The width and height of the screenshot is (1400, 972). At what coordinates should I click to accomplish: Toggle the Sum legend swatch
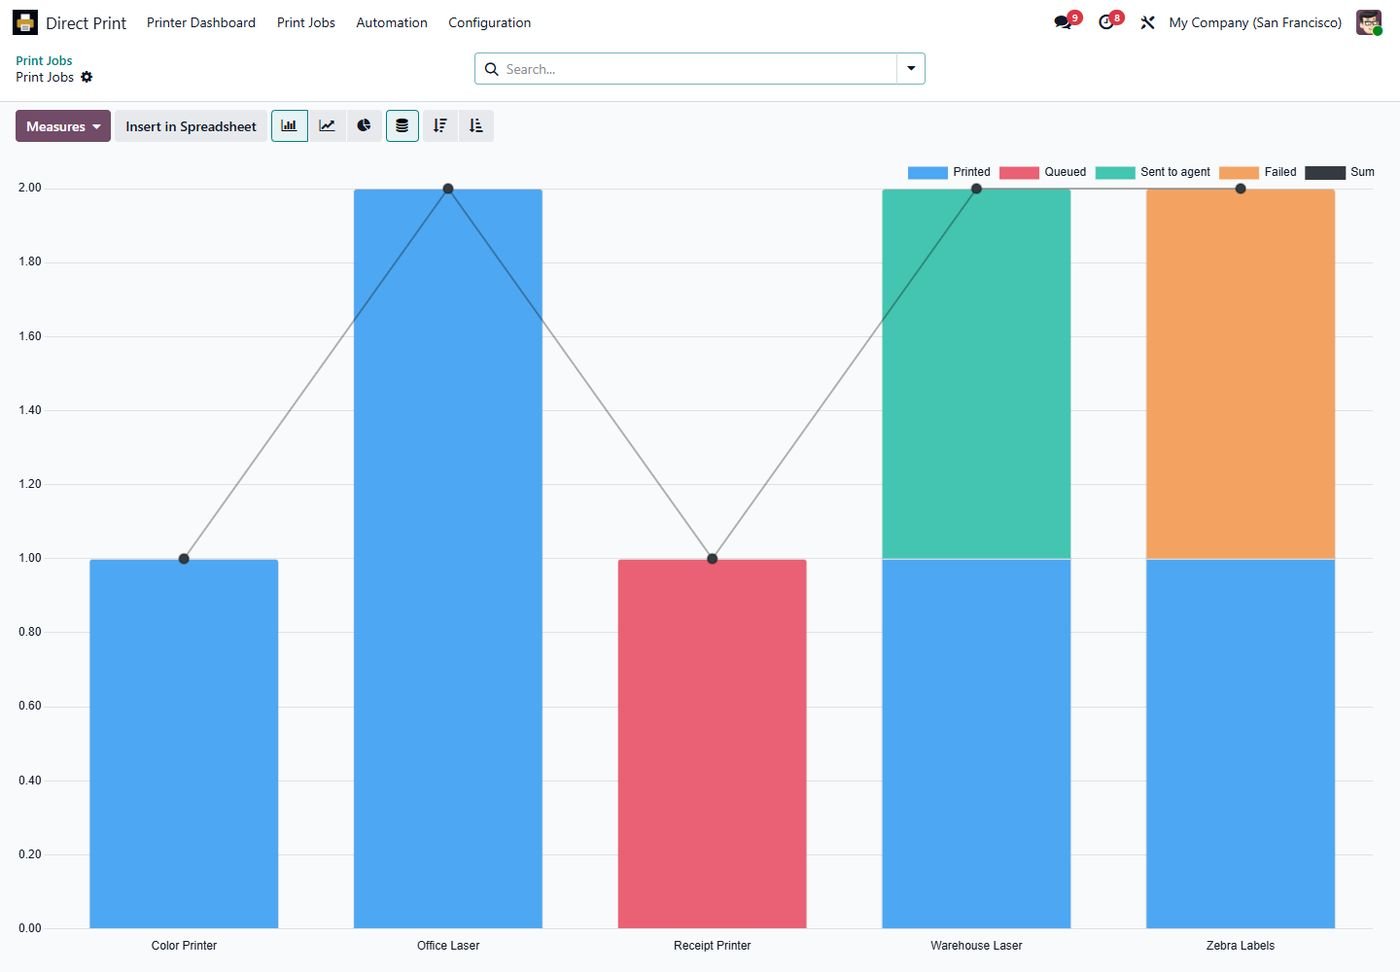pyautogui.click(x=1325, y=173)
